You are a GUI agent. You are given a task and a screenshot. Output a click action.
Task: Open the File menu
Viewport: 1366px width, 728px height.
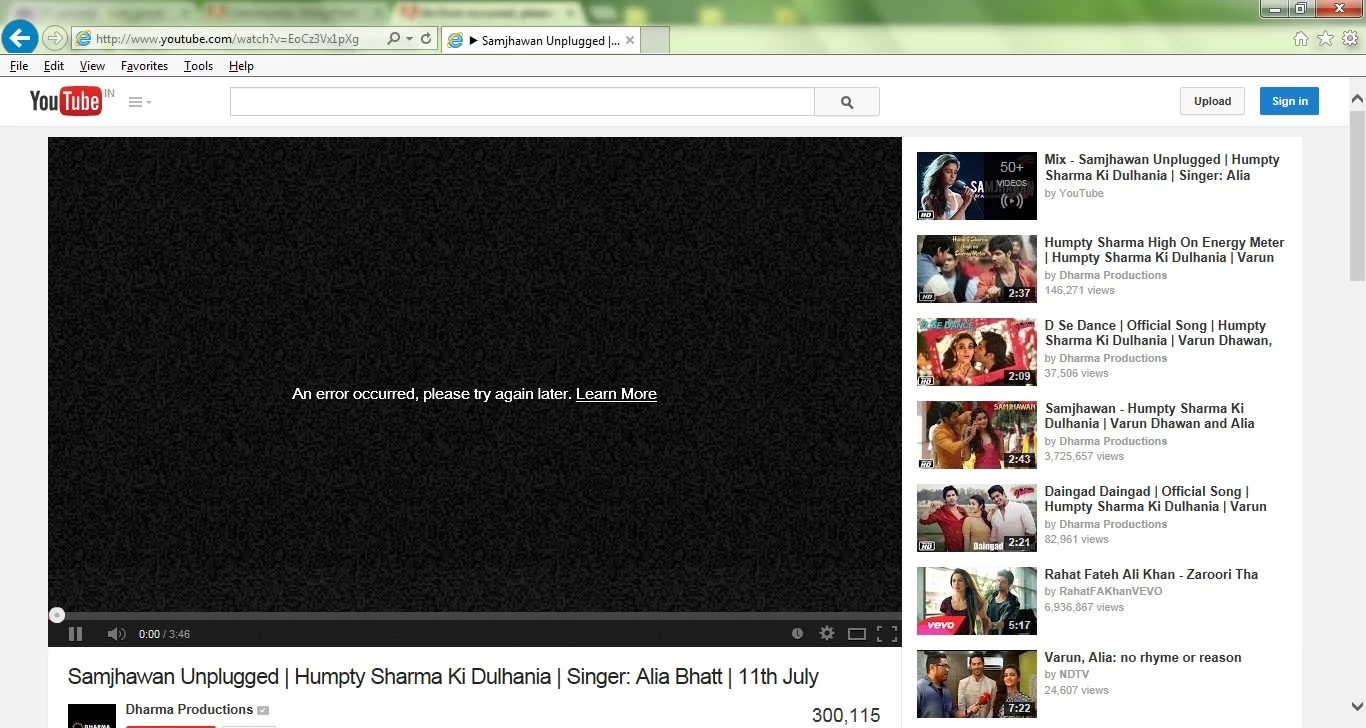coord(19,66)
